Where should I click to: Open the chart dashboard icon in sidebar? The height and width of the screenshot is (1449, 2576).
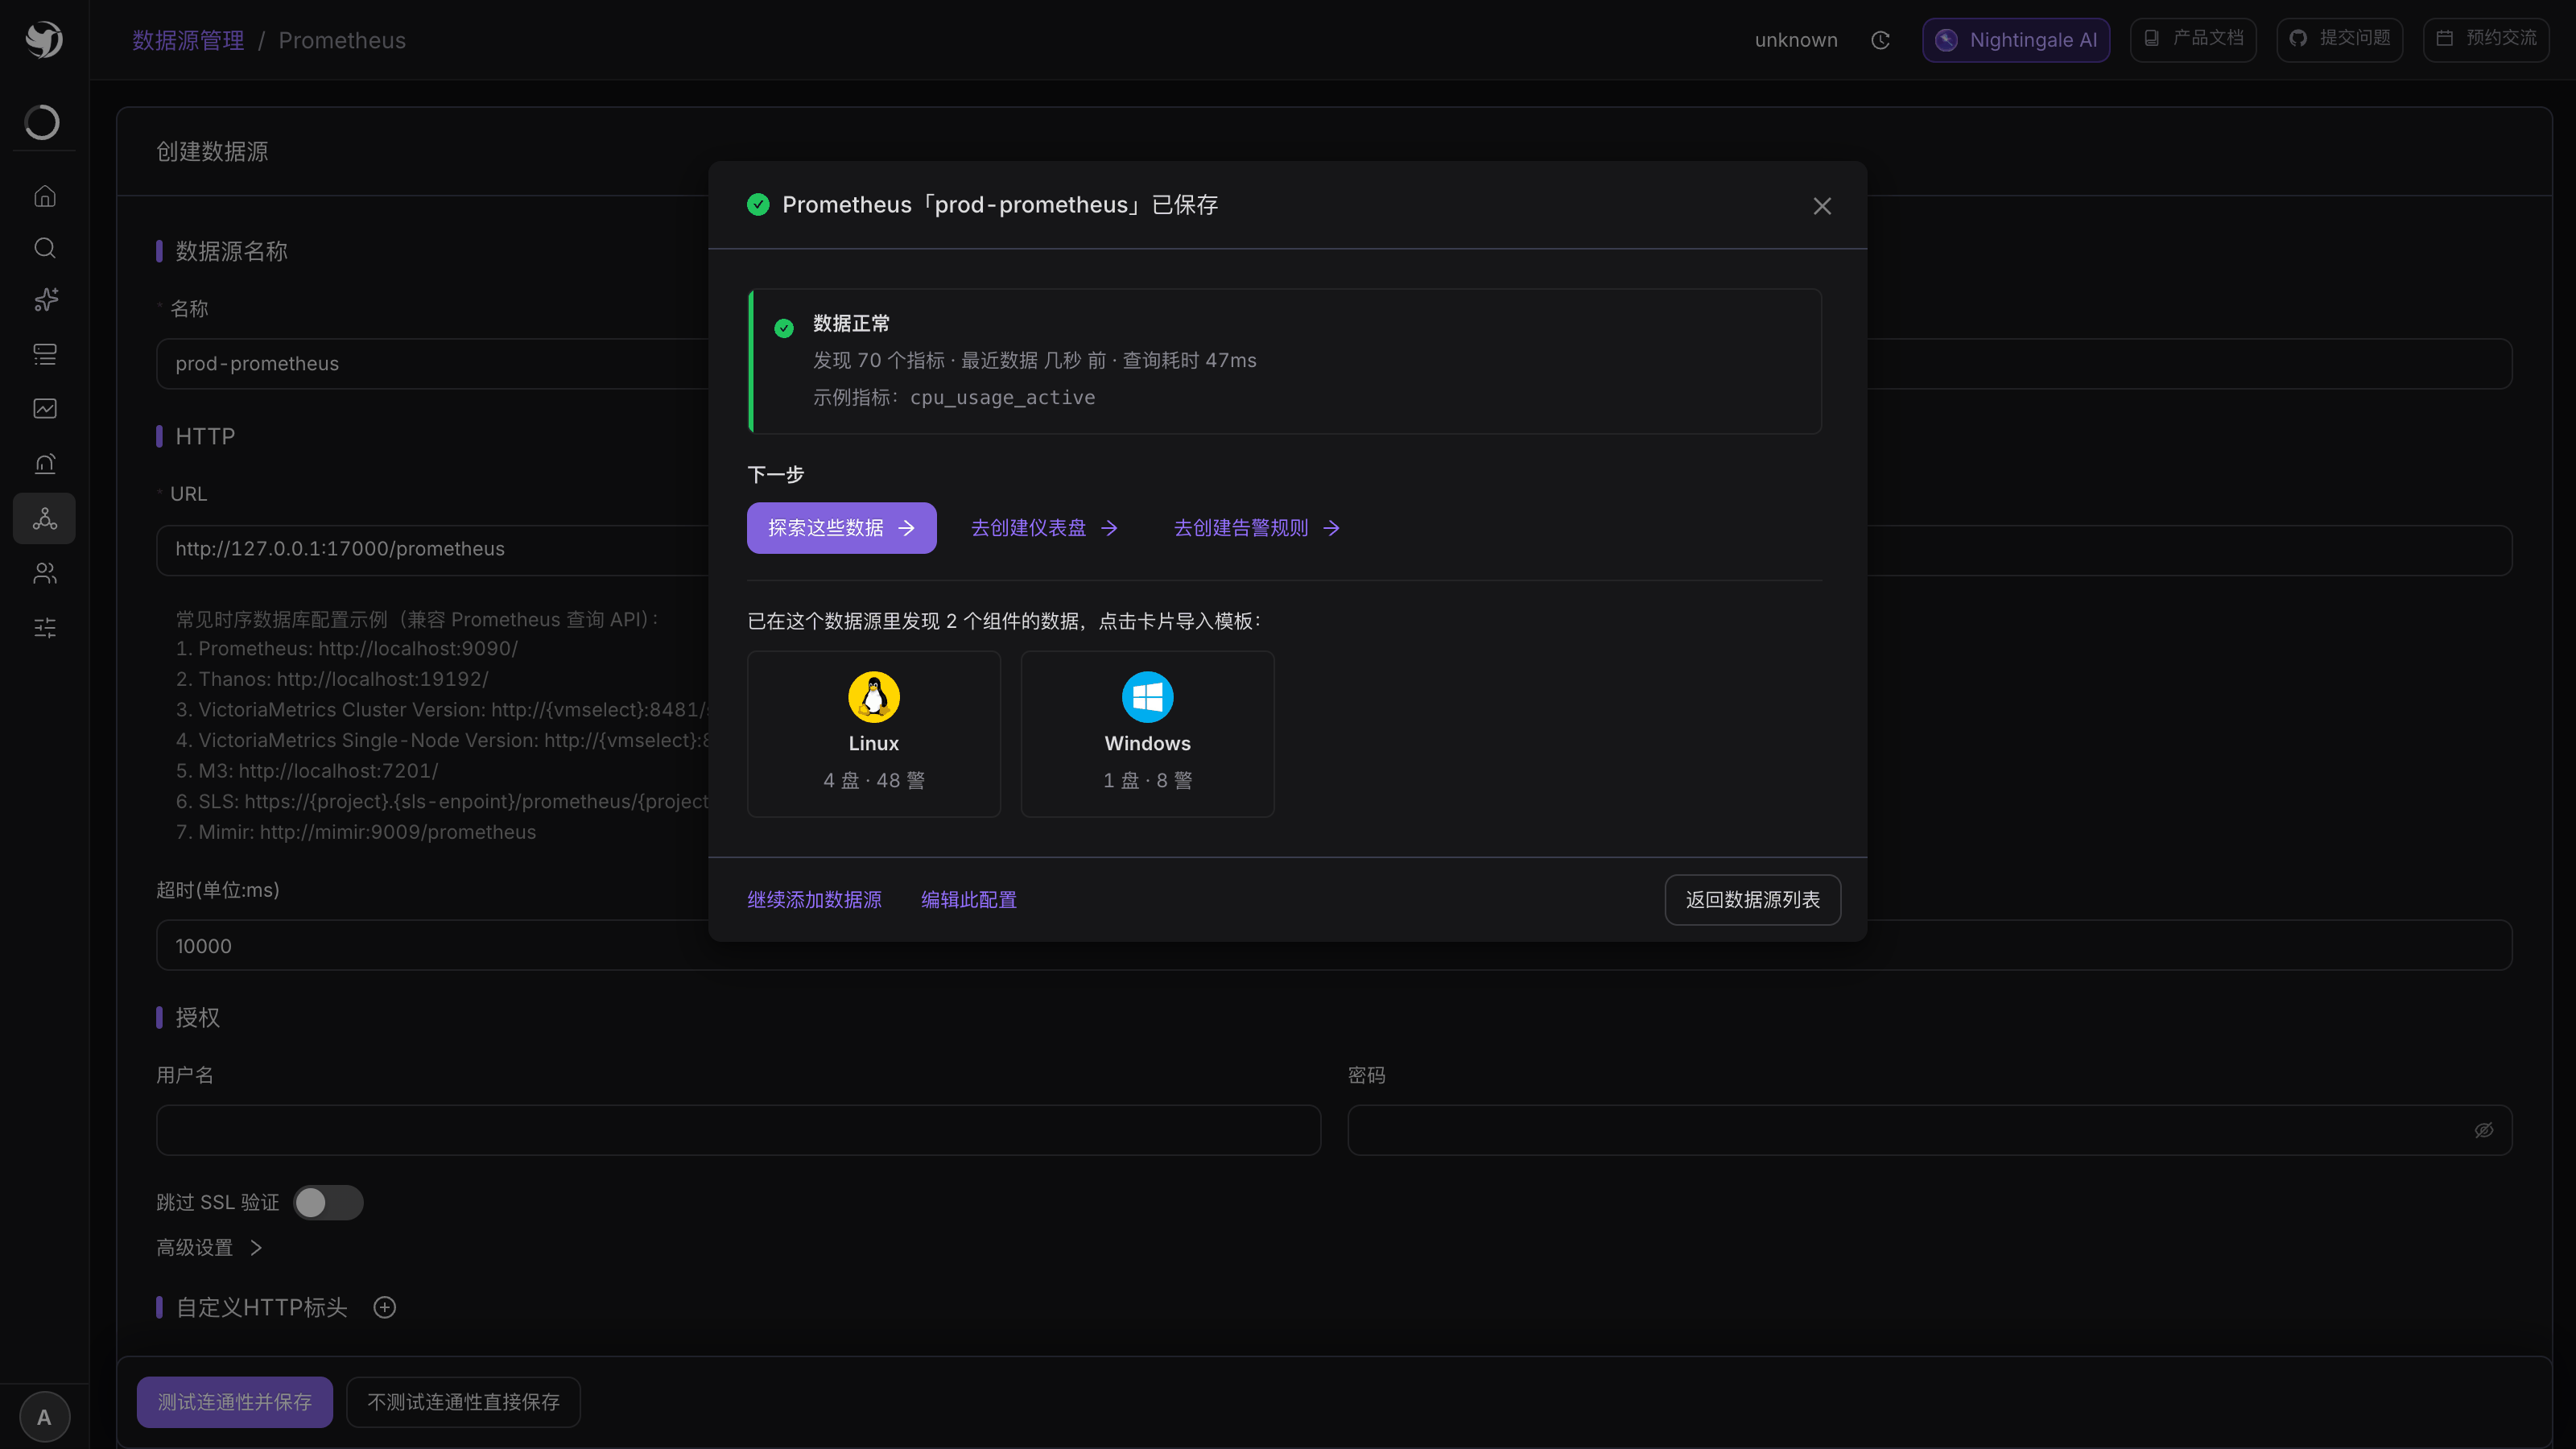[x=45, y=409]
